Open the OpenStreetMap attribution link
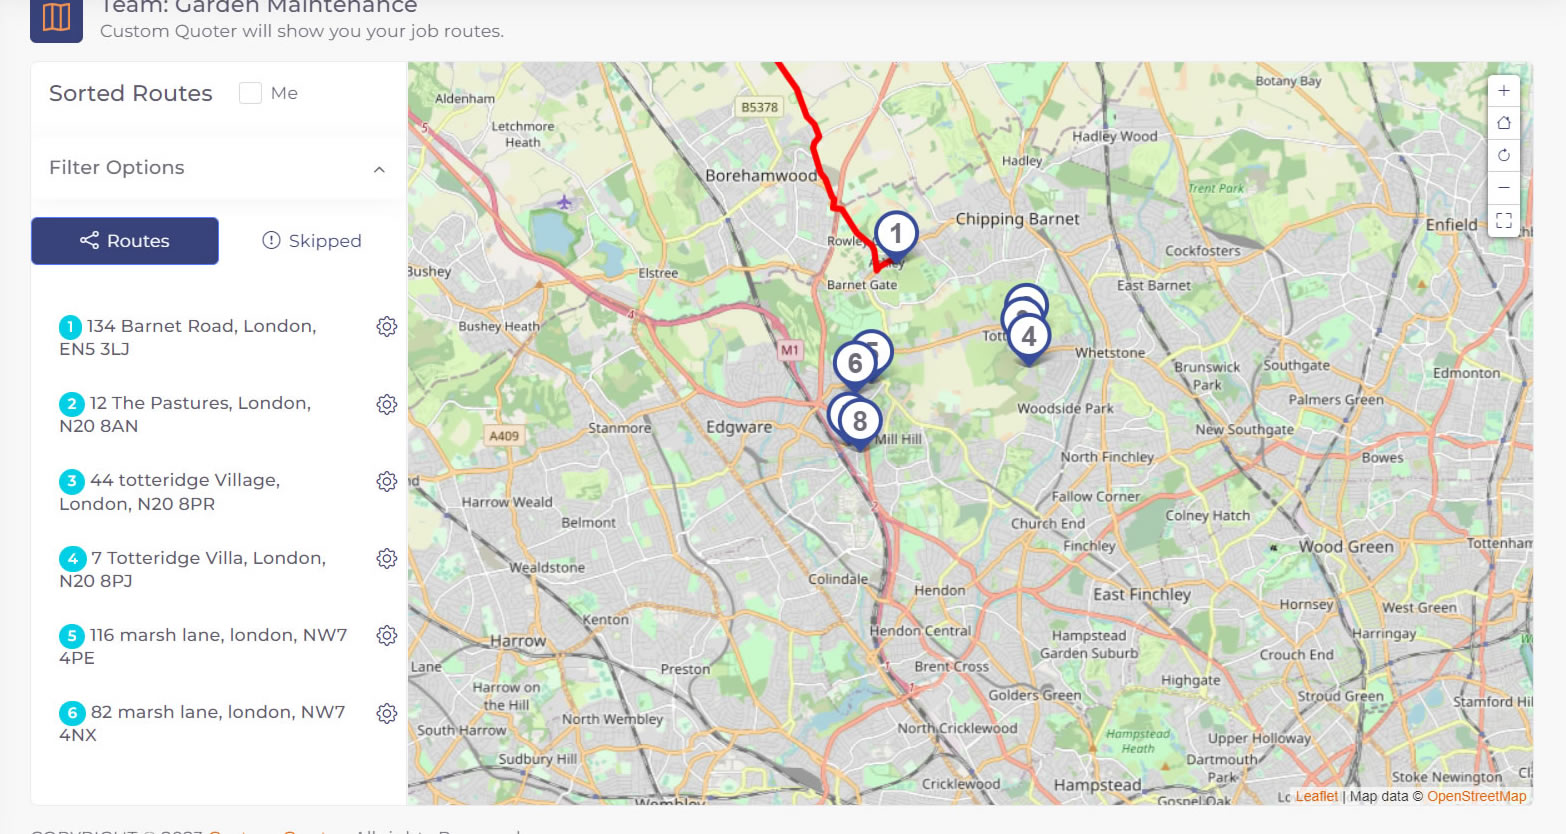The width and height of the screenshot is (1566, 834). [x=1477, y=796]
